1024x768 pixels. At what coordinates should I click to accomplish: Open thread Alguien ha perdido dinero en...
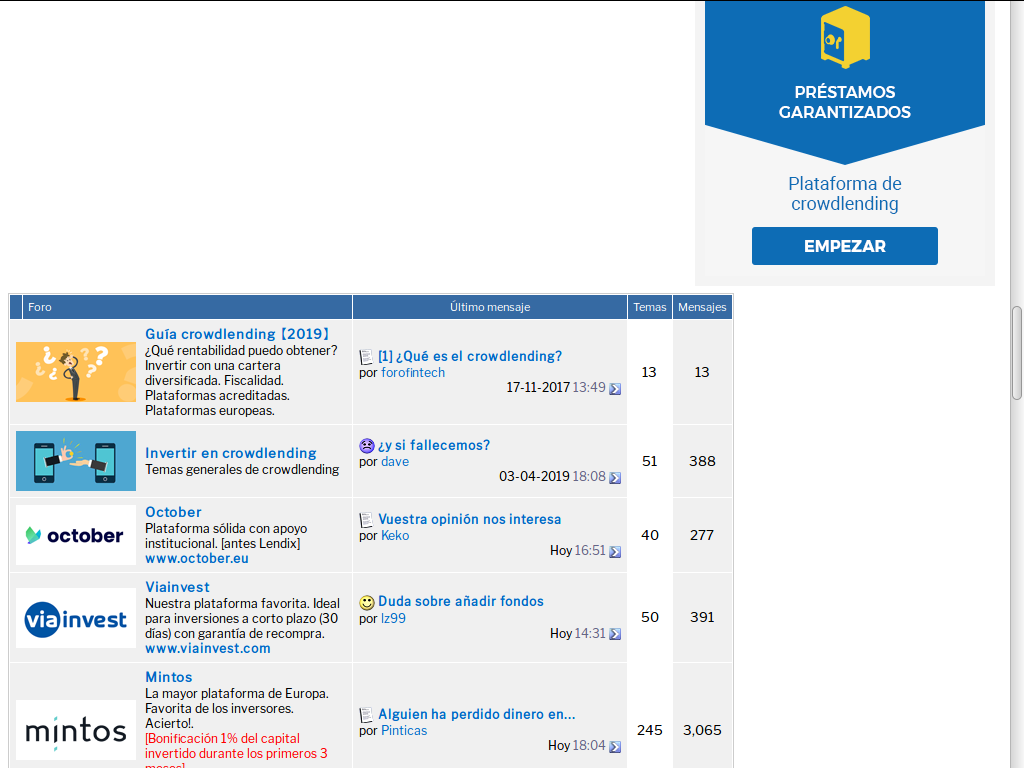tap(477, 714)
